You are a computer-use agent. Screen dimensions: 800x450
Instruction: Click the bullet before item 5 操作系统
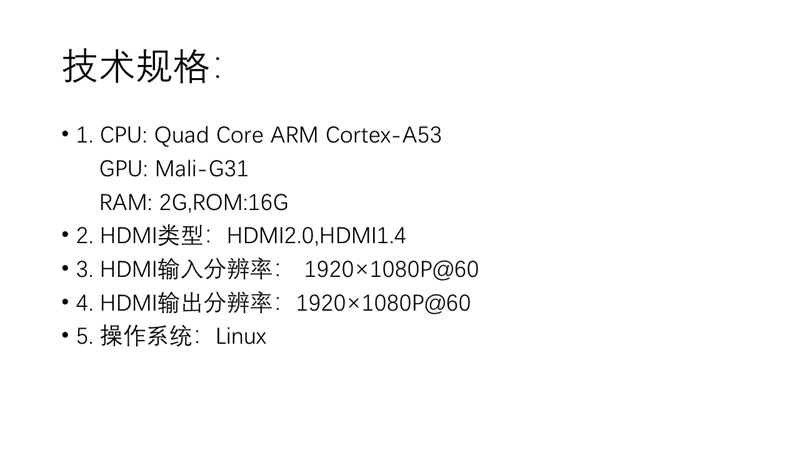point(65,336)
